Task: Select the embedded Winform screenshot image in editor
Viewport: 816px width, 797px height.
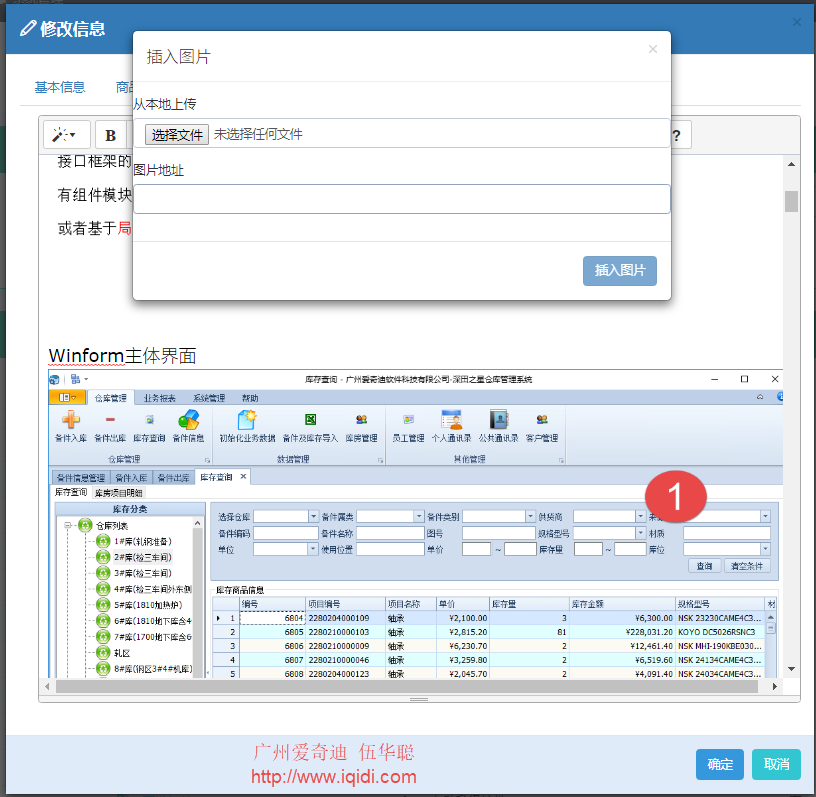Action: (x=415, y=523)
